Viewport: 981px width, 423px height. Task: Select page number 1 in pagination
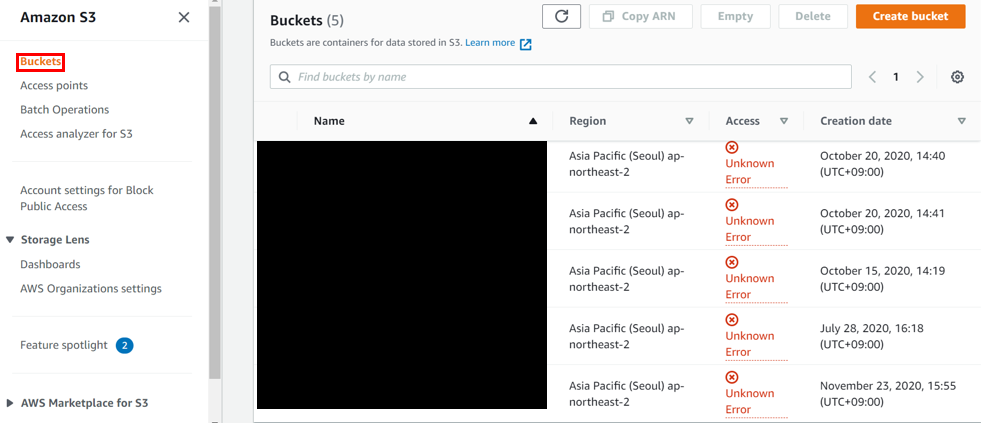pyautogui.click(x=896, y=77)
